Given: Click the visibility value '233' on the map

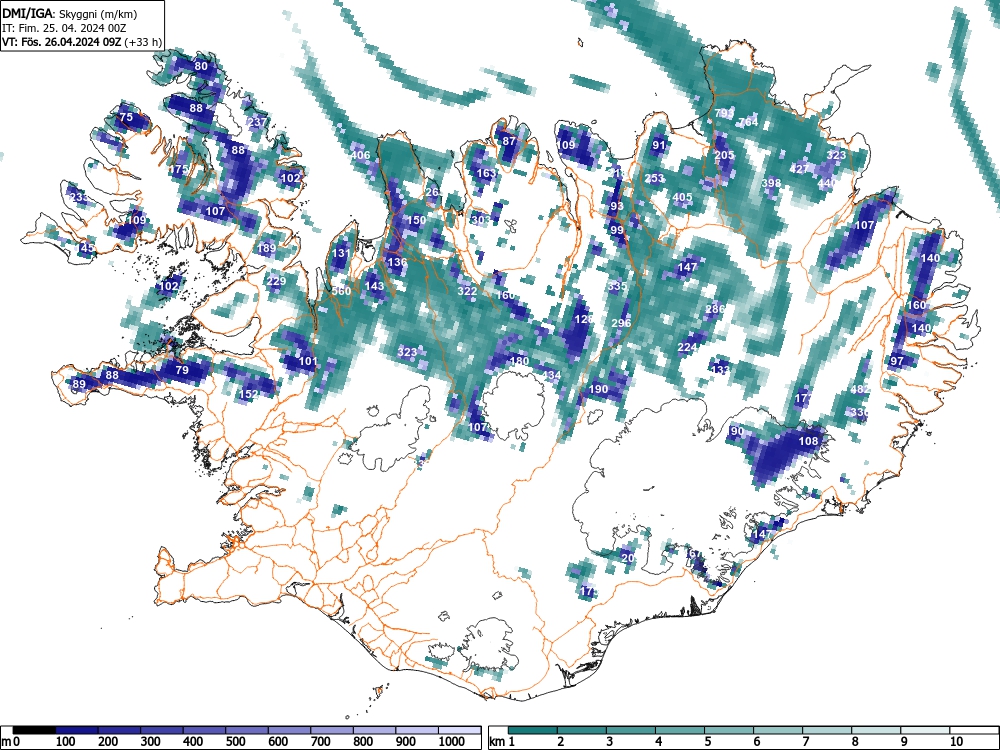Looking at the screenshot, I should [x=79, y=197].
